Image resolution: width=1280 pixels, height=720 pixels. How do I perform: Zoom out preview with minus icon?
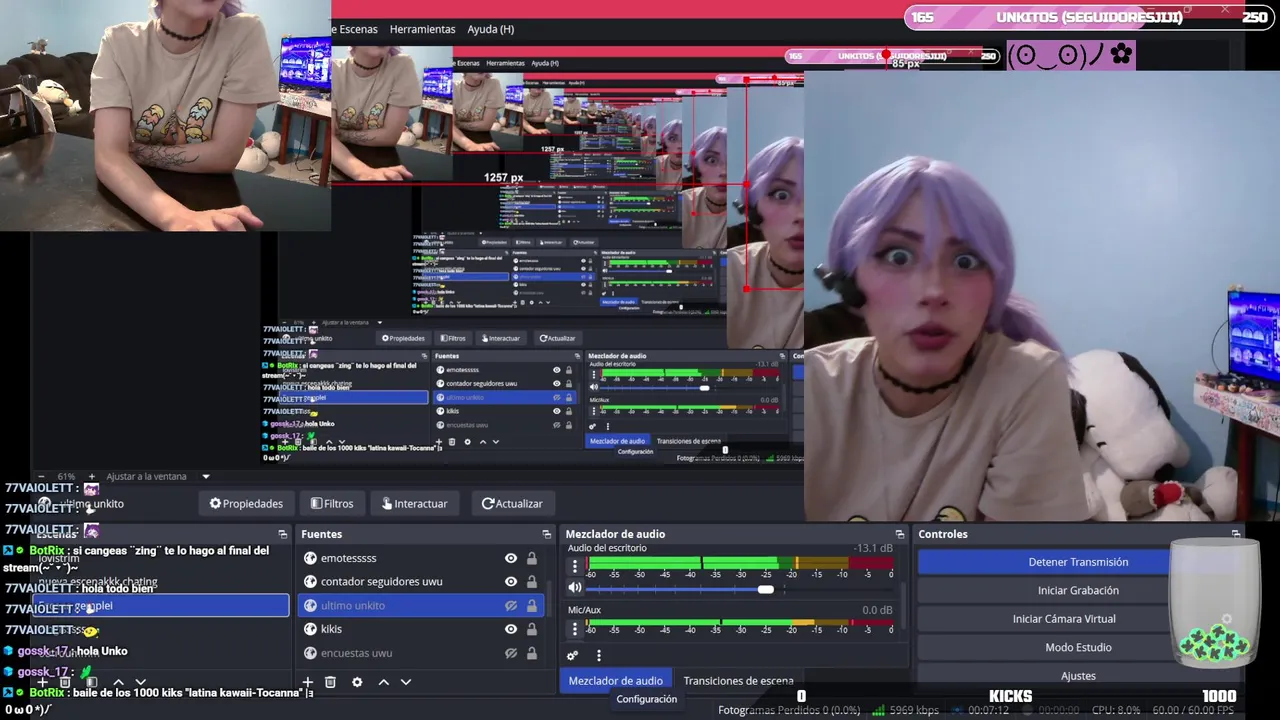[41, 477]
